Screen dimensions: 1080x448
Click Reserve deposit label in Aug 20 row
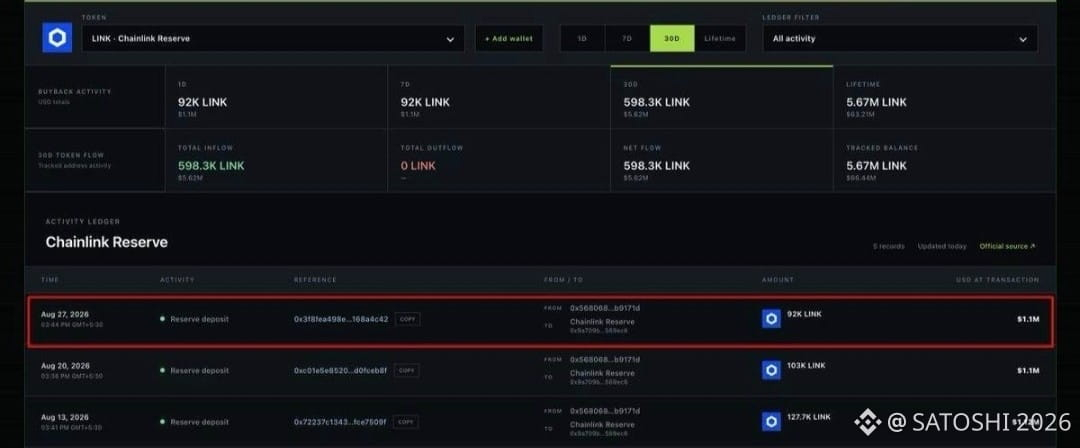(199, 370)
